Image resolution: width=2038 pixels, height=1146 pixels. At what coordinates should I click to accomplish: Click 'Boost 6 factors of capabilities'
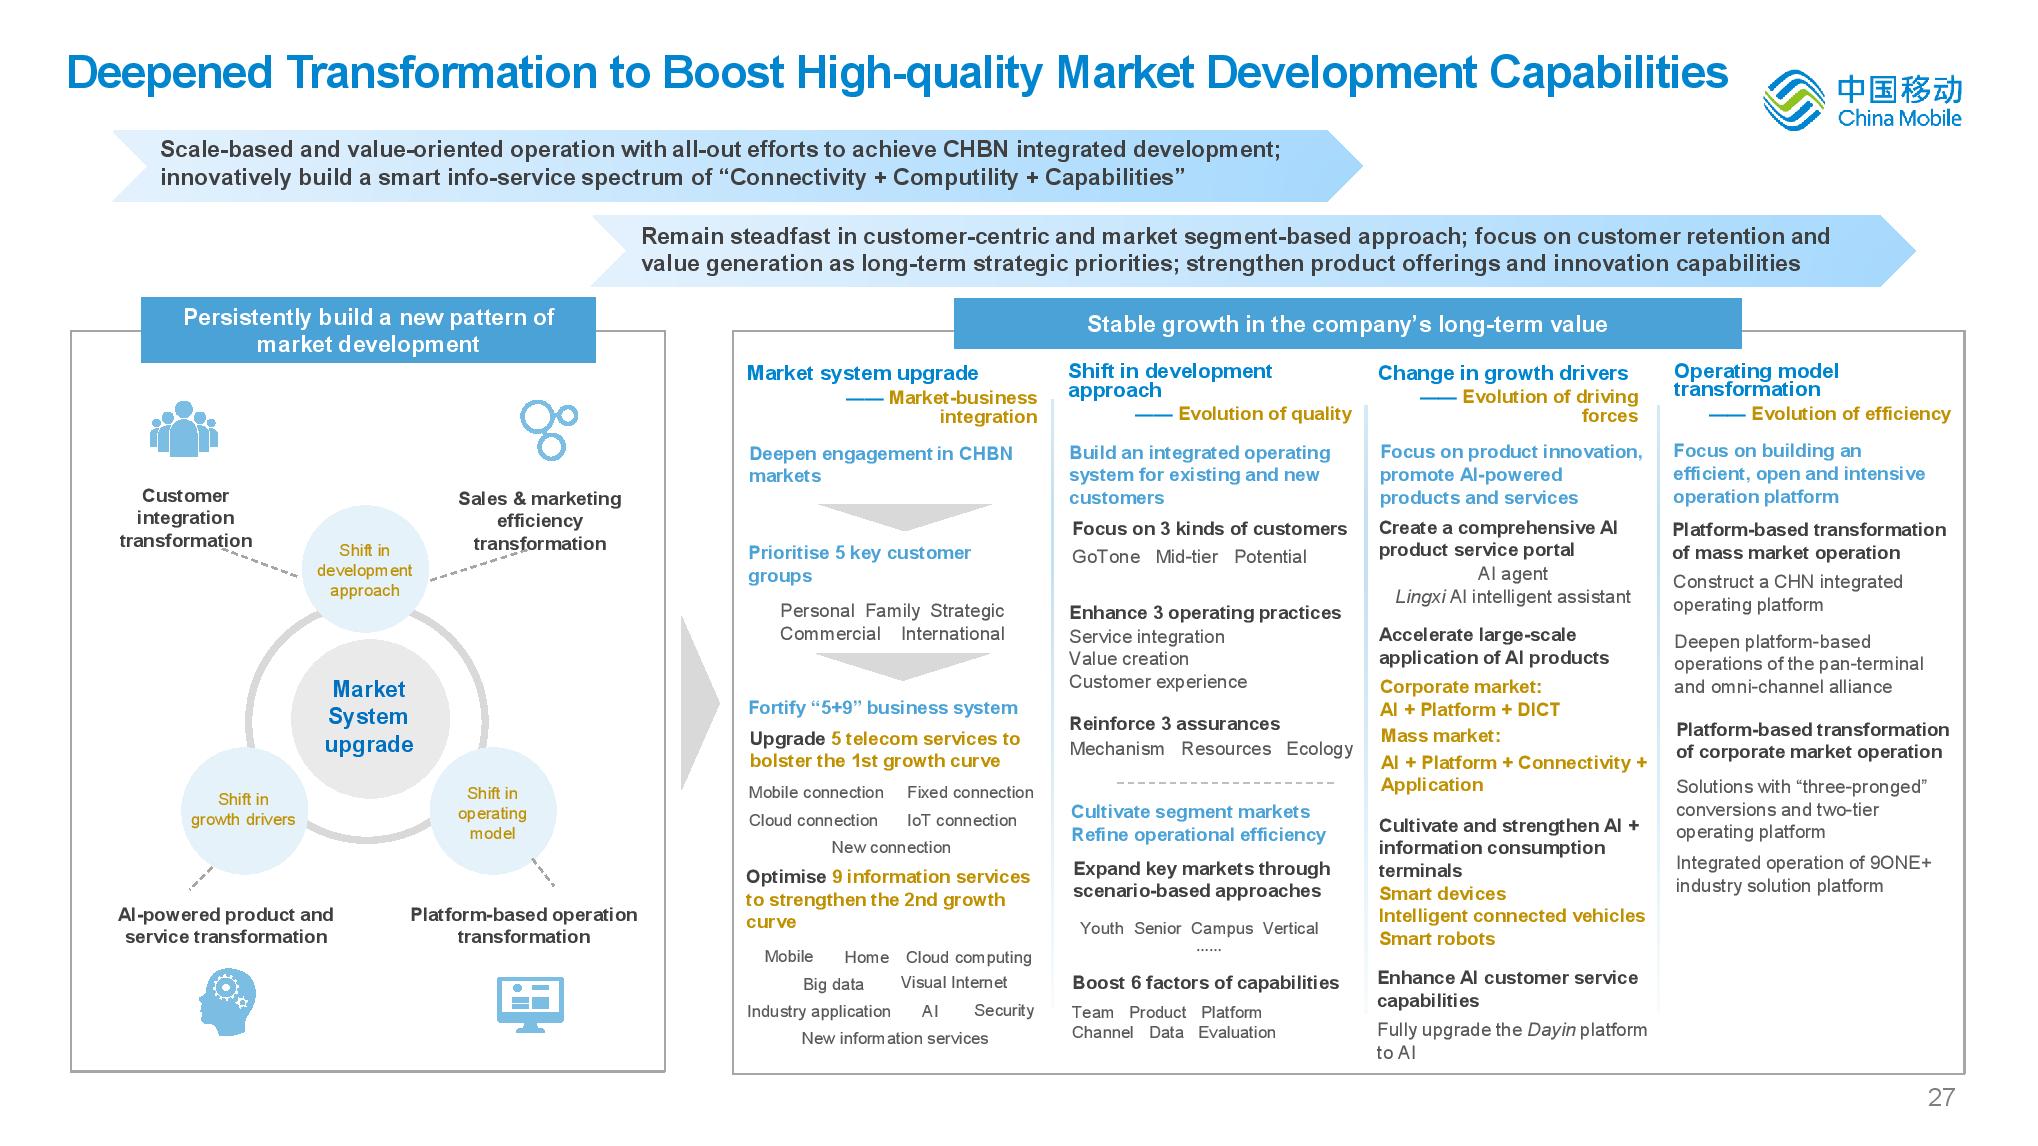tap(1205, 983)
